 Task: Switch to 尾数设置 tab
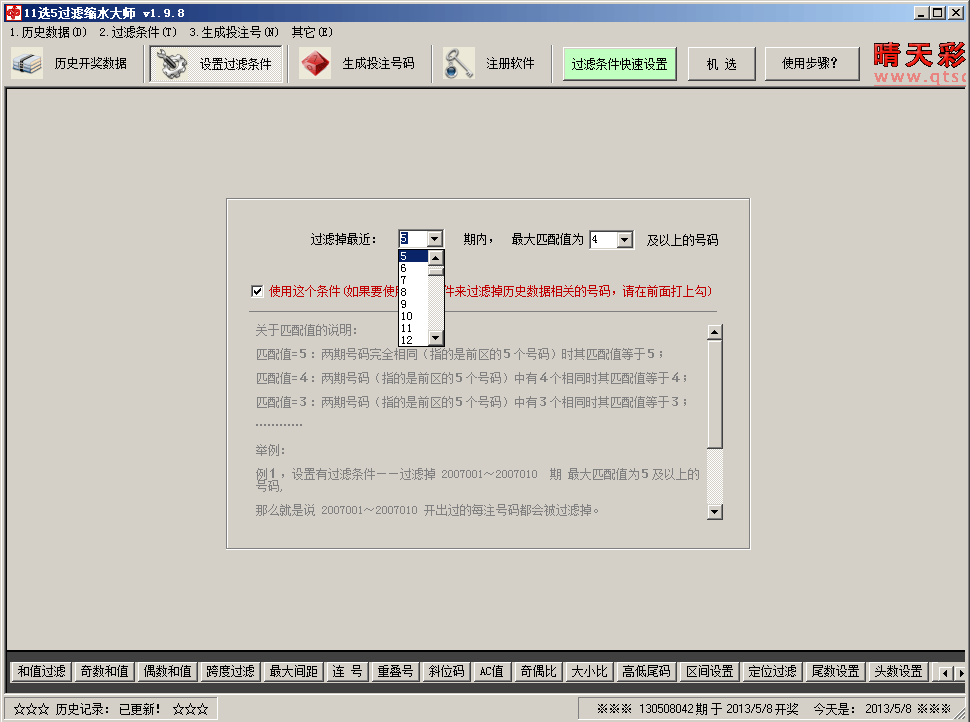(836, 671)
